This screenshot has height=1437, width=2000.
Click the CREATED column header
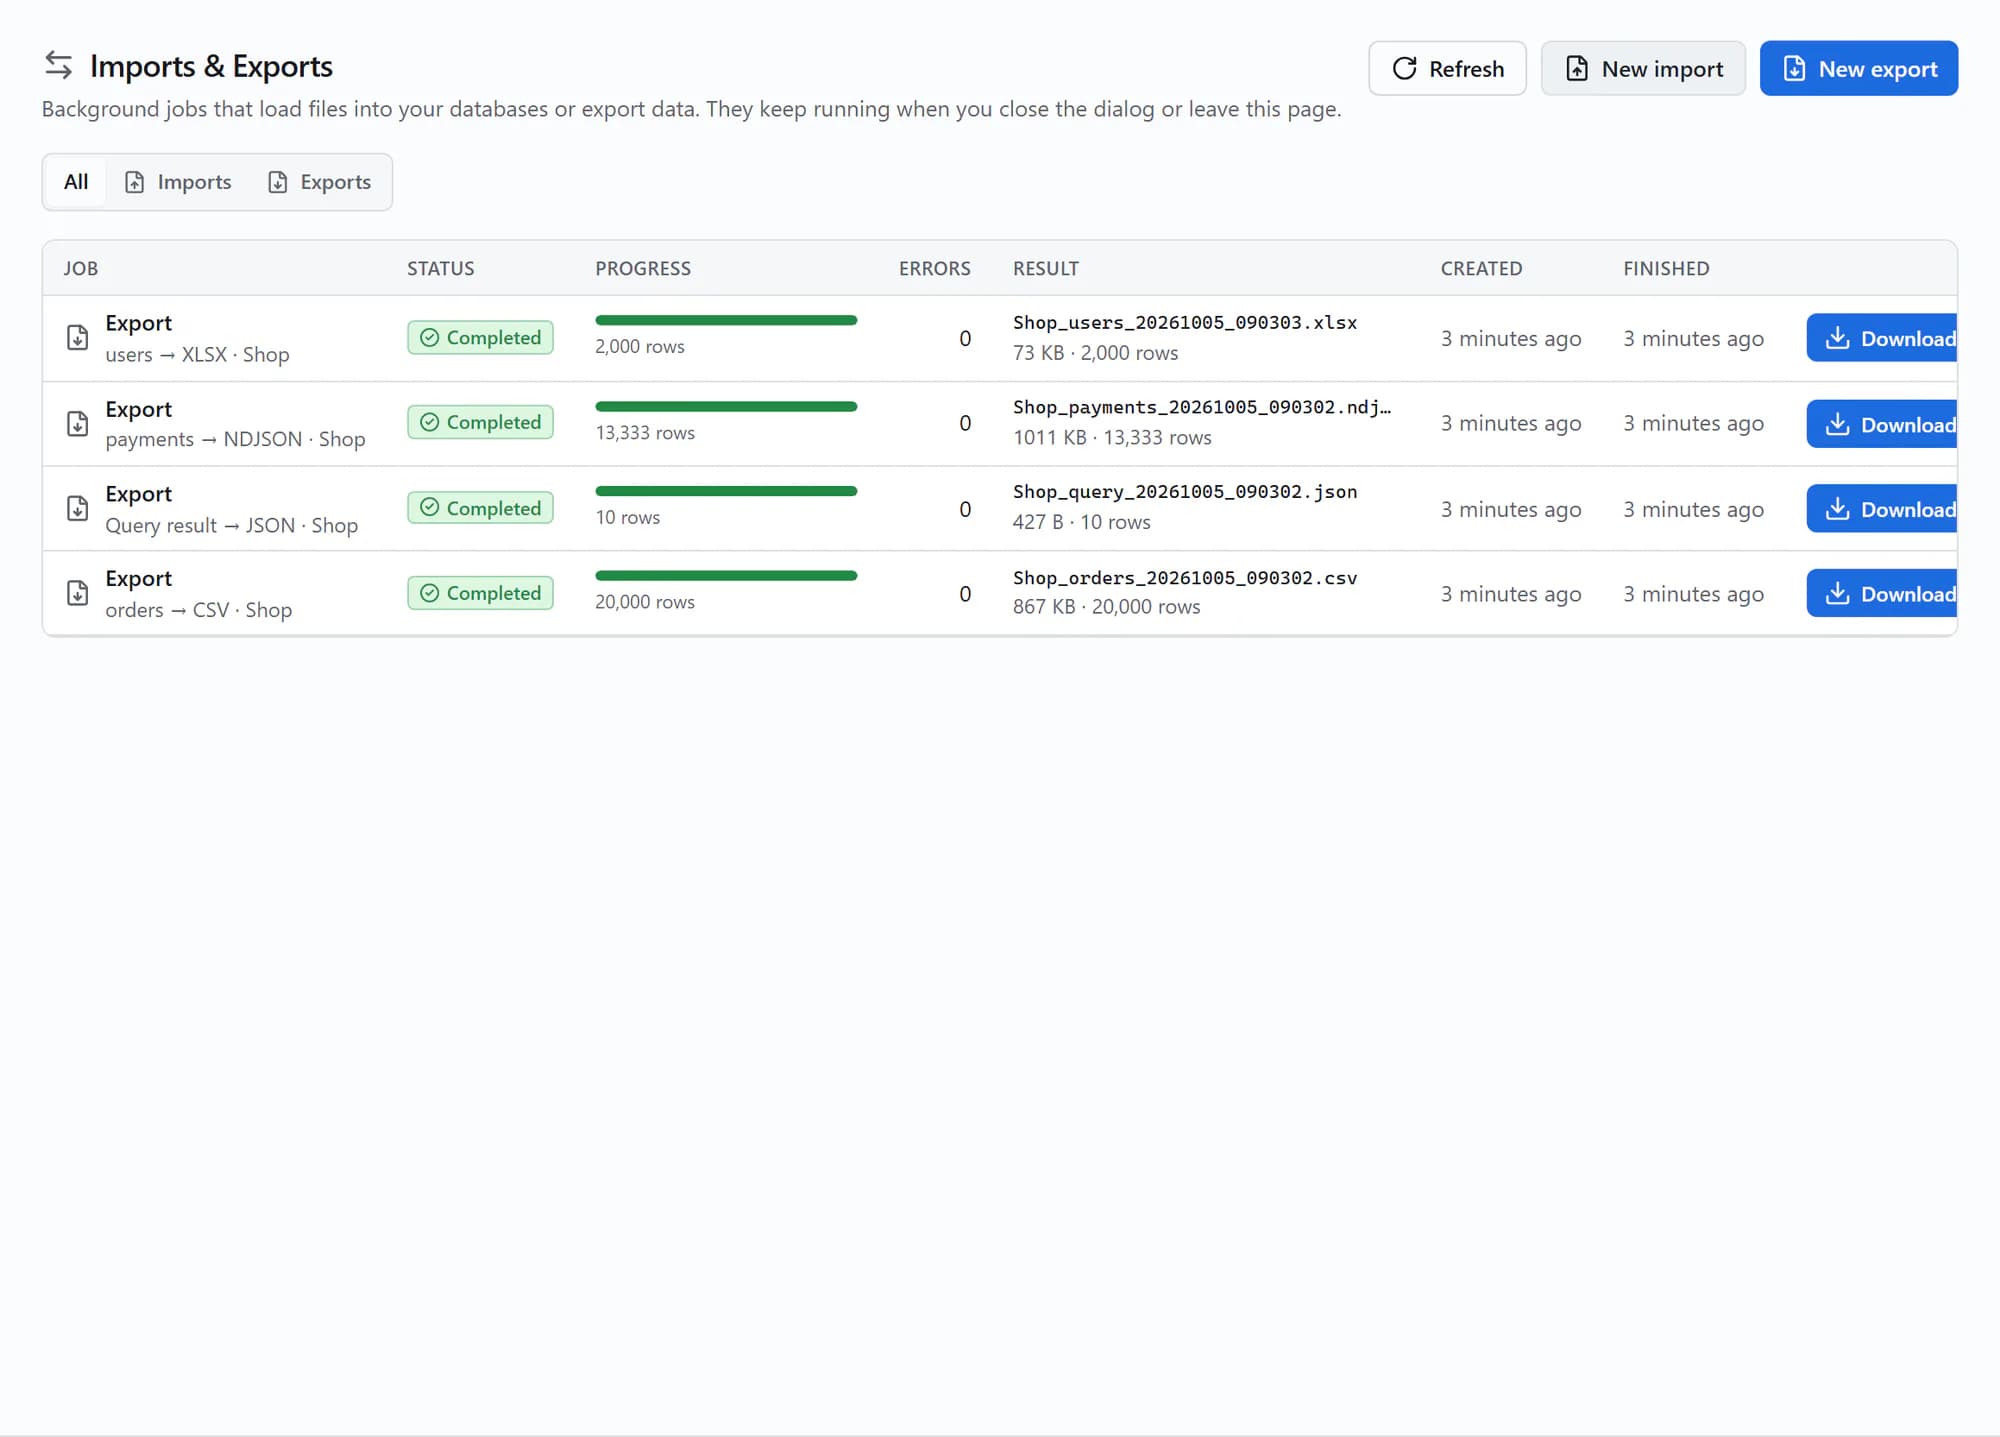(1481, 268)
